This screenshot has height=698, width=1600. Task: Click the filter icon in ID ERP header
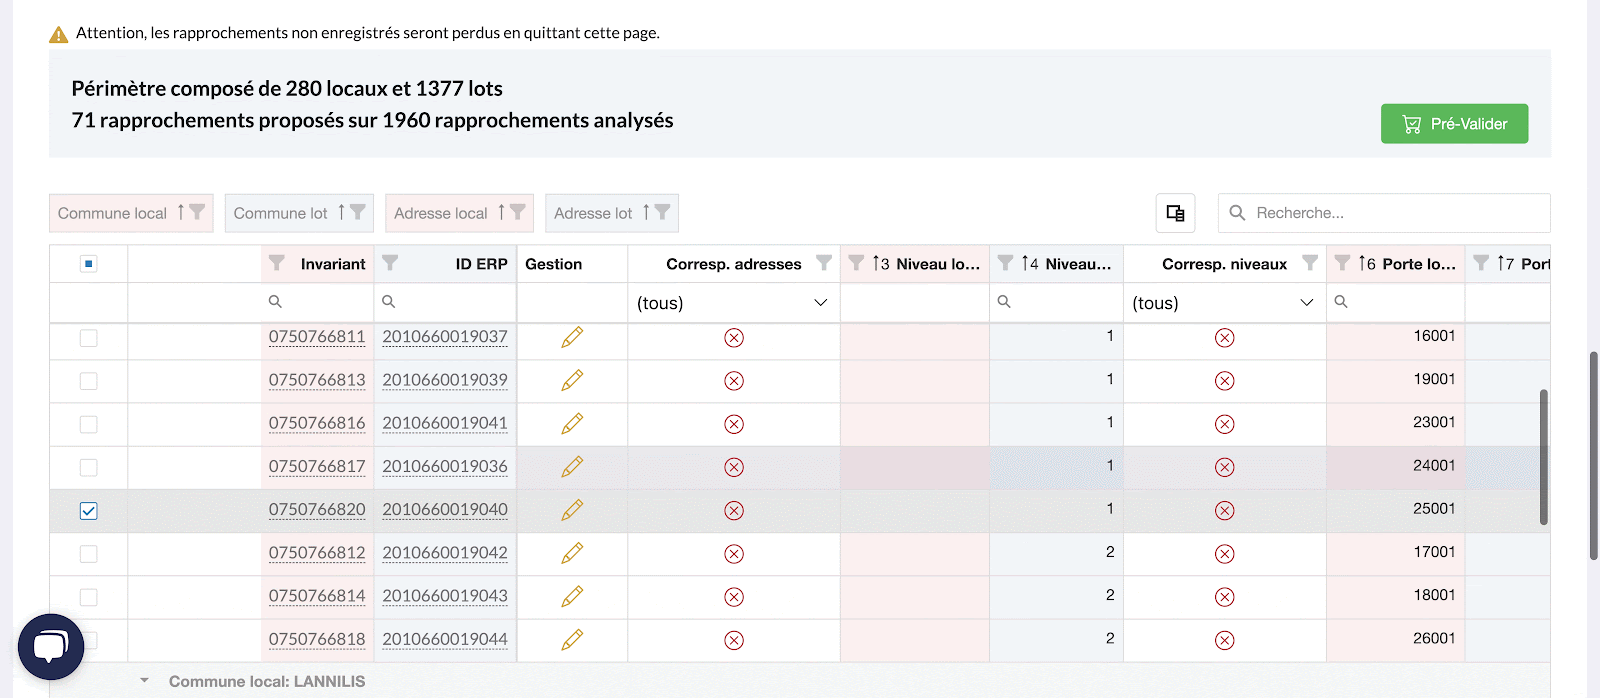[390, 263]
